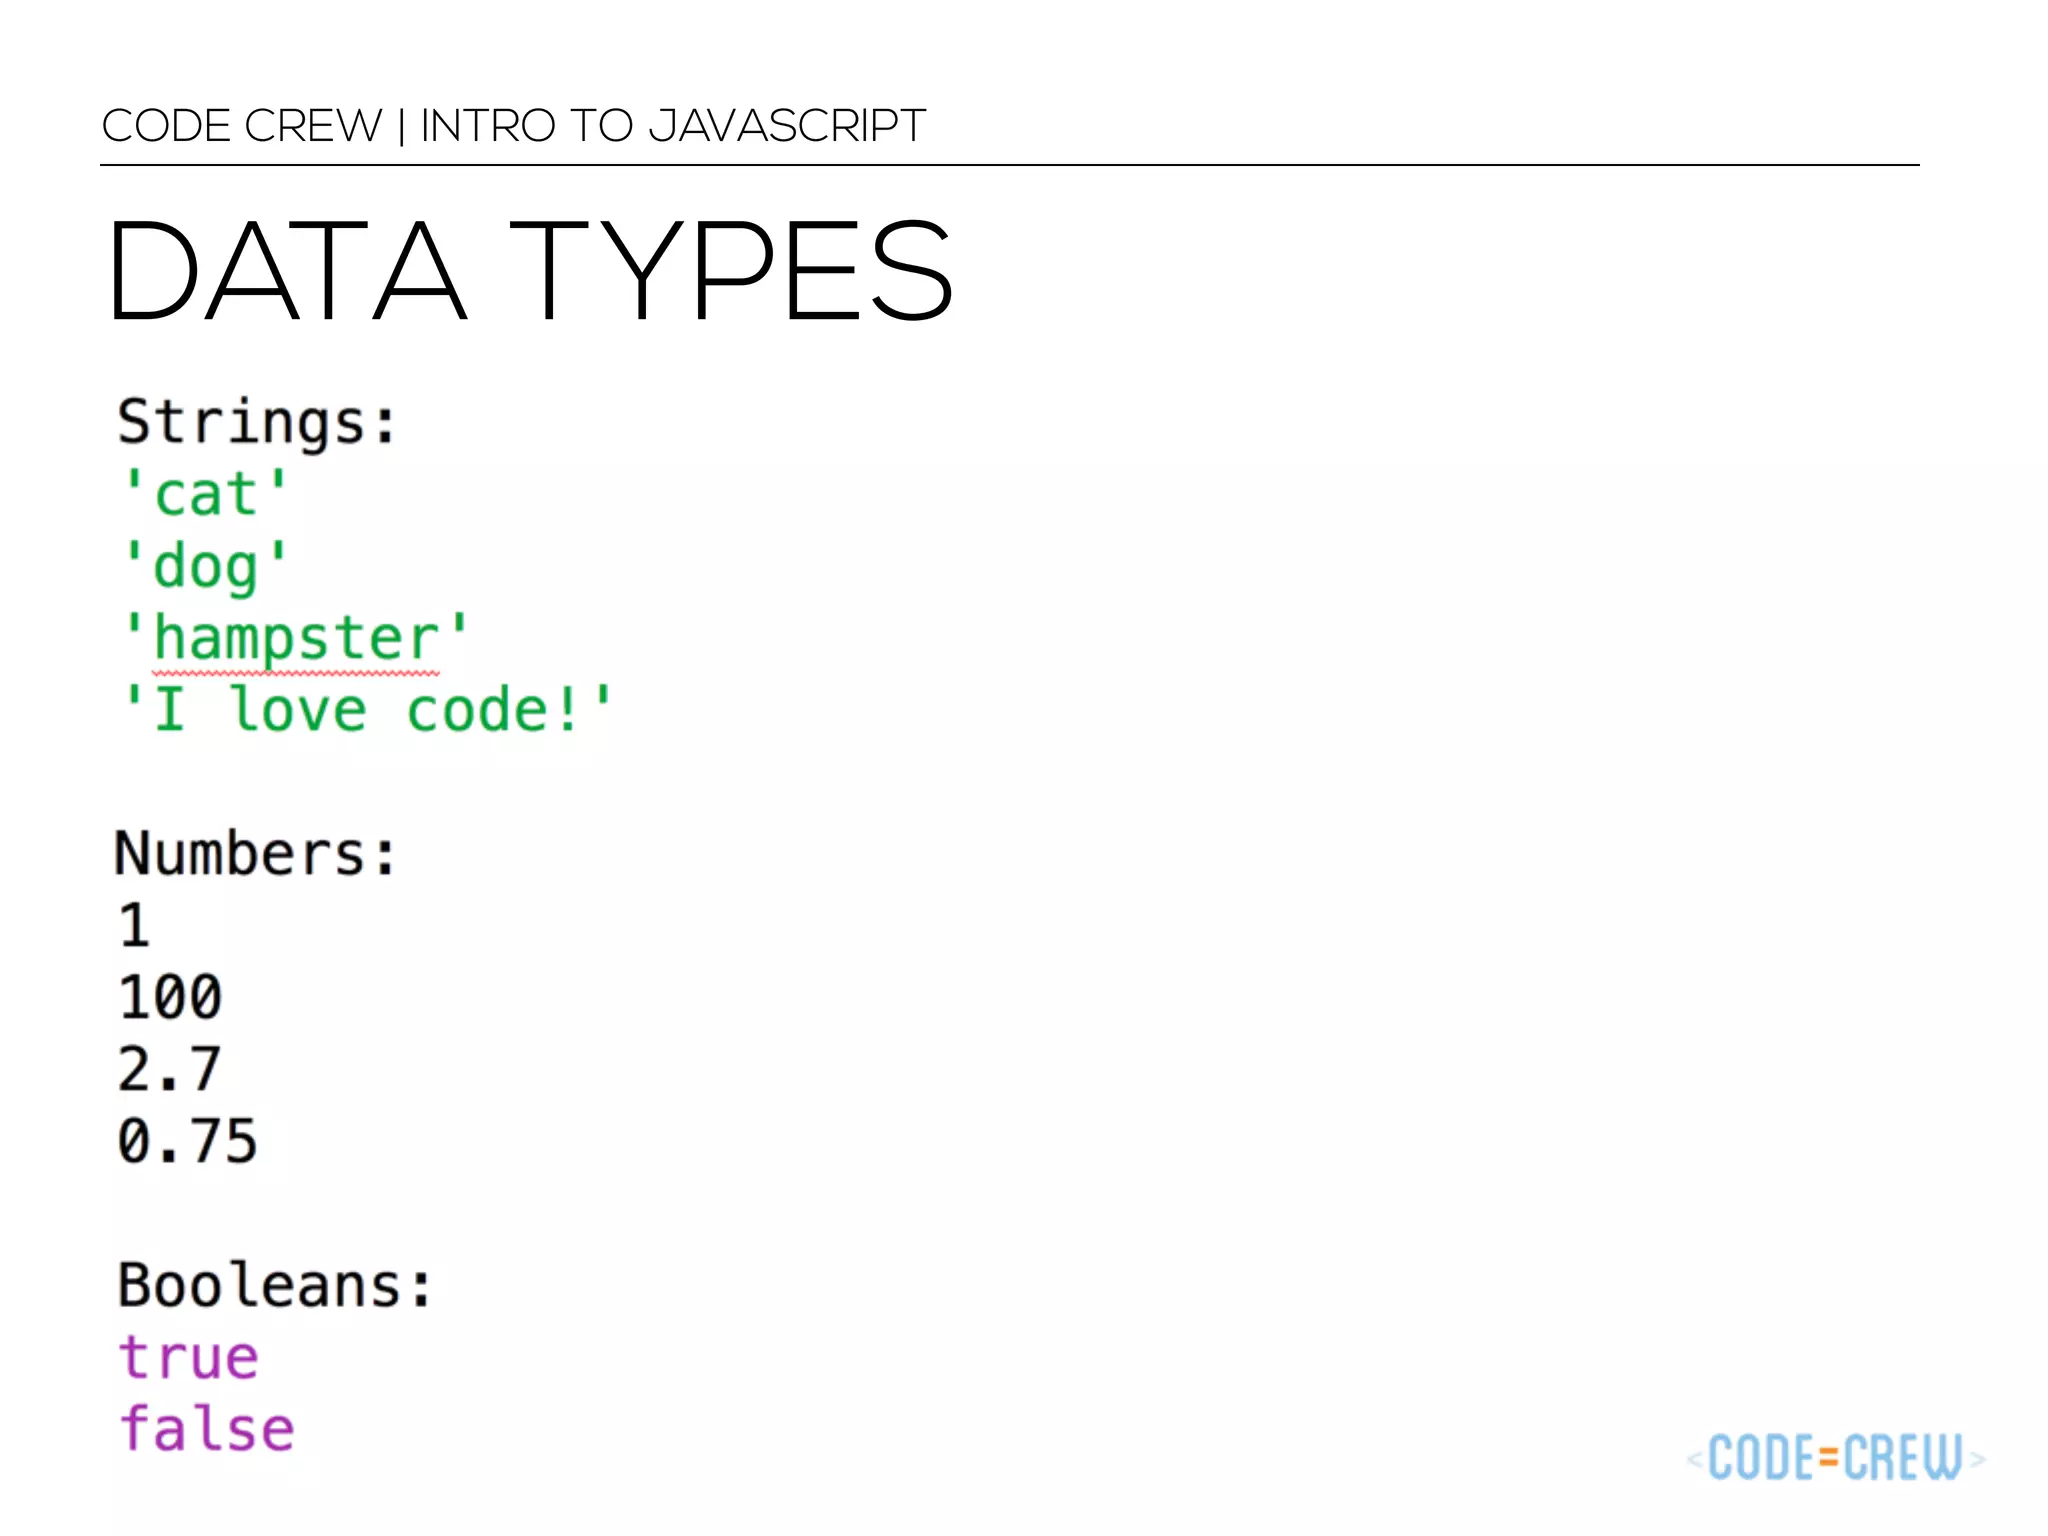This screenshot has height=1536, width=2048.
Task: Click the orange equals sign in logo
Action: (x=1829, y=1459)
